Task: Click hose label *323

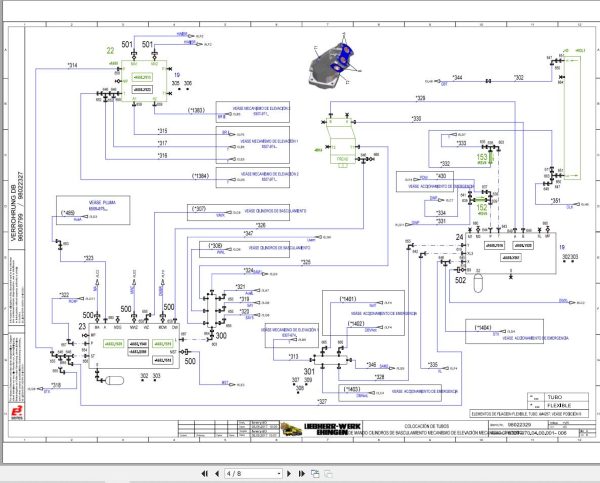Action: pos(88,258)
